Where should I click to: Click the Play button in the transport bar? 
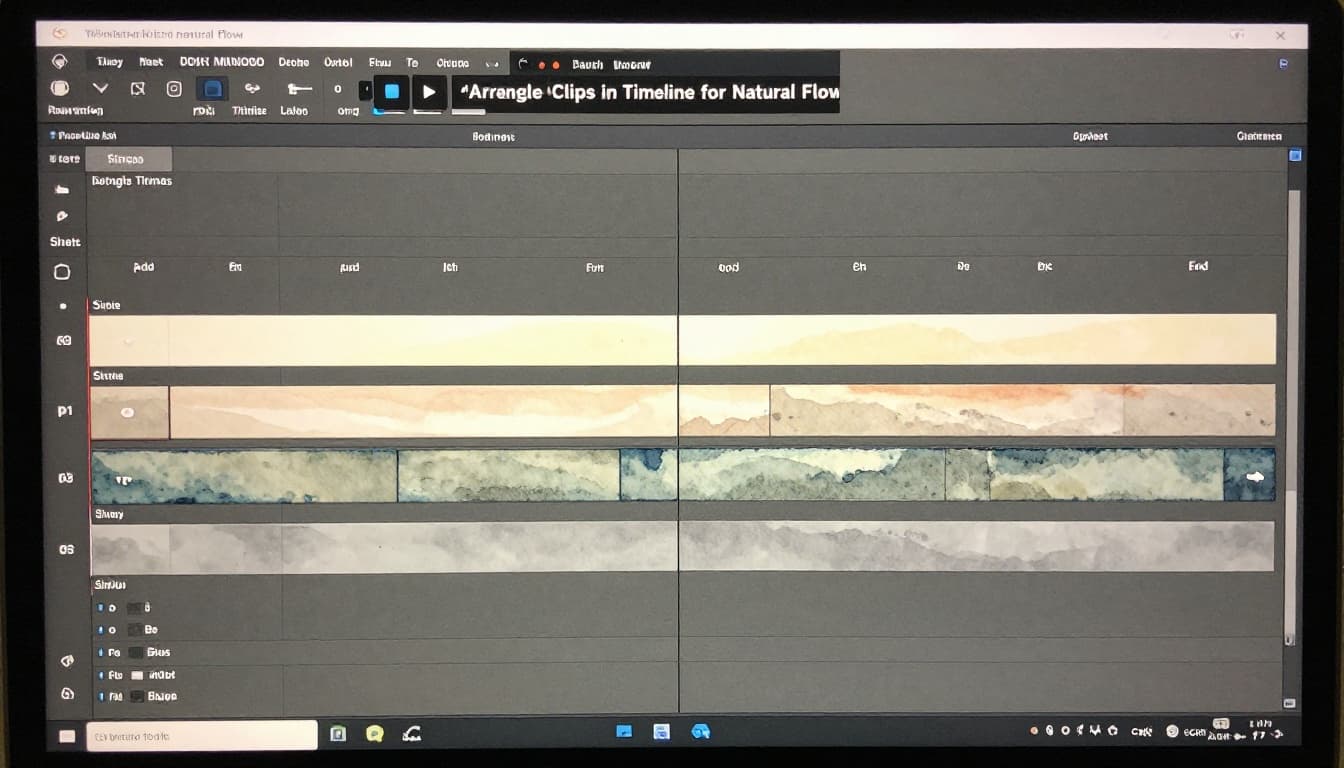tap(430, 91)
